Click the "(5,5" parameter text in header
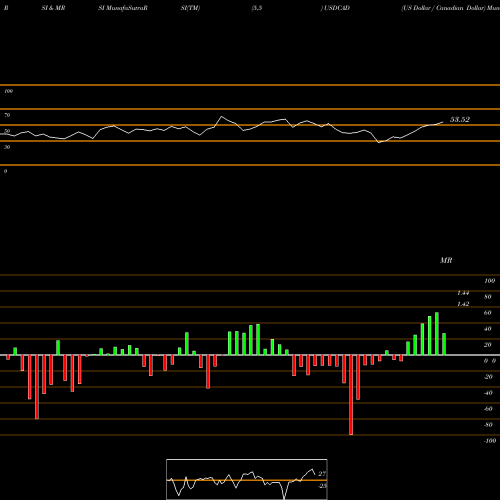 click(257, 8)
